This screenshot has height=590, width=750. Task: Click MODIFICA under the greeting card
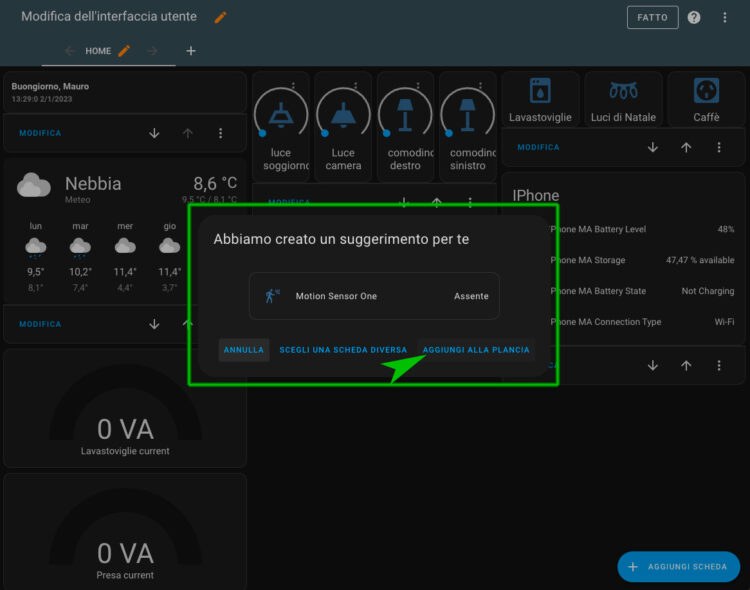tap(40, 133)
